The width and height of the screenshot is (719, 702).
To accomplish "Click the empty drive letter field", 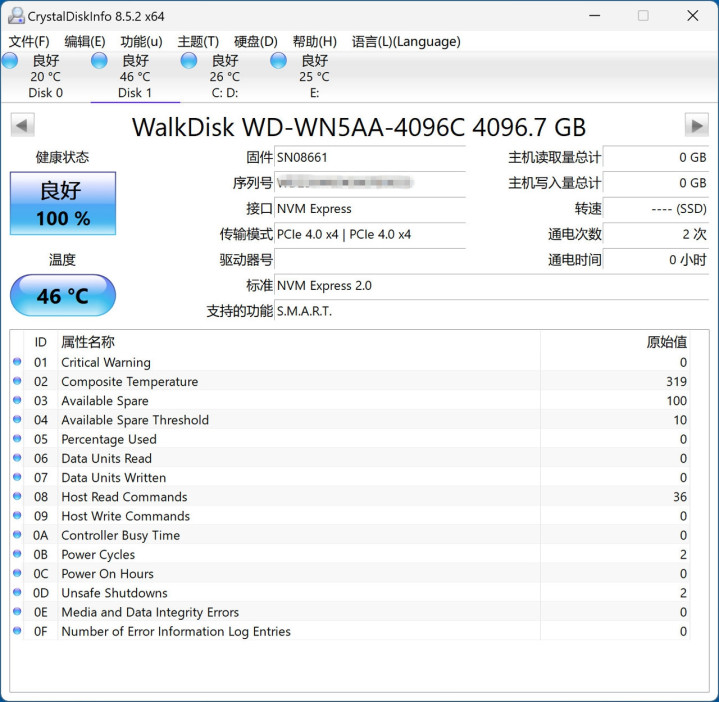I will [x=370, y=260].
